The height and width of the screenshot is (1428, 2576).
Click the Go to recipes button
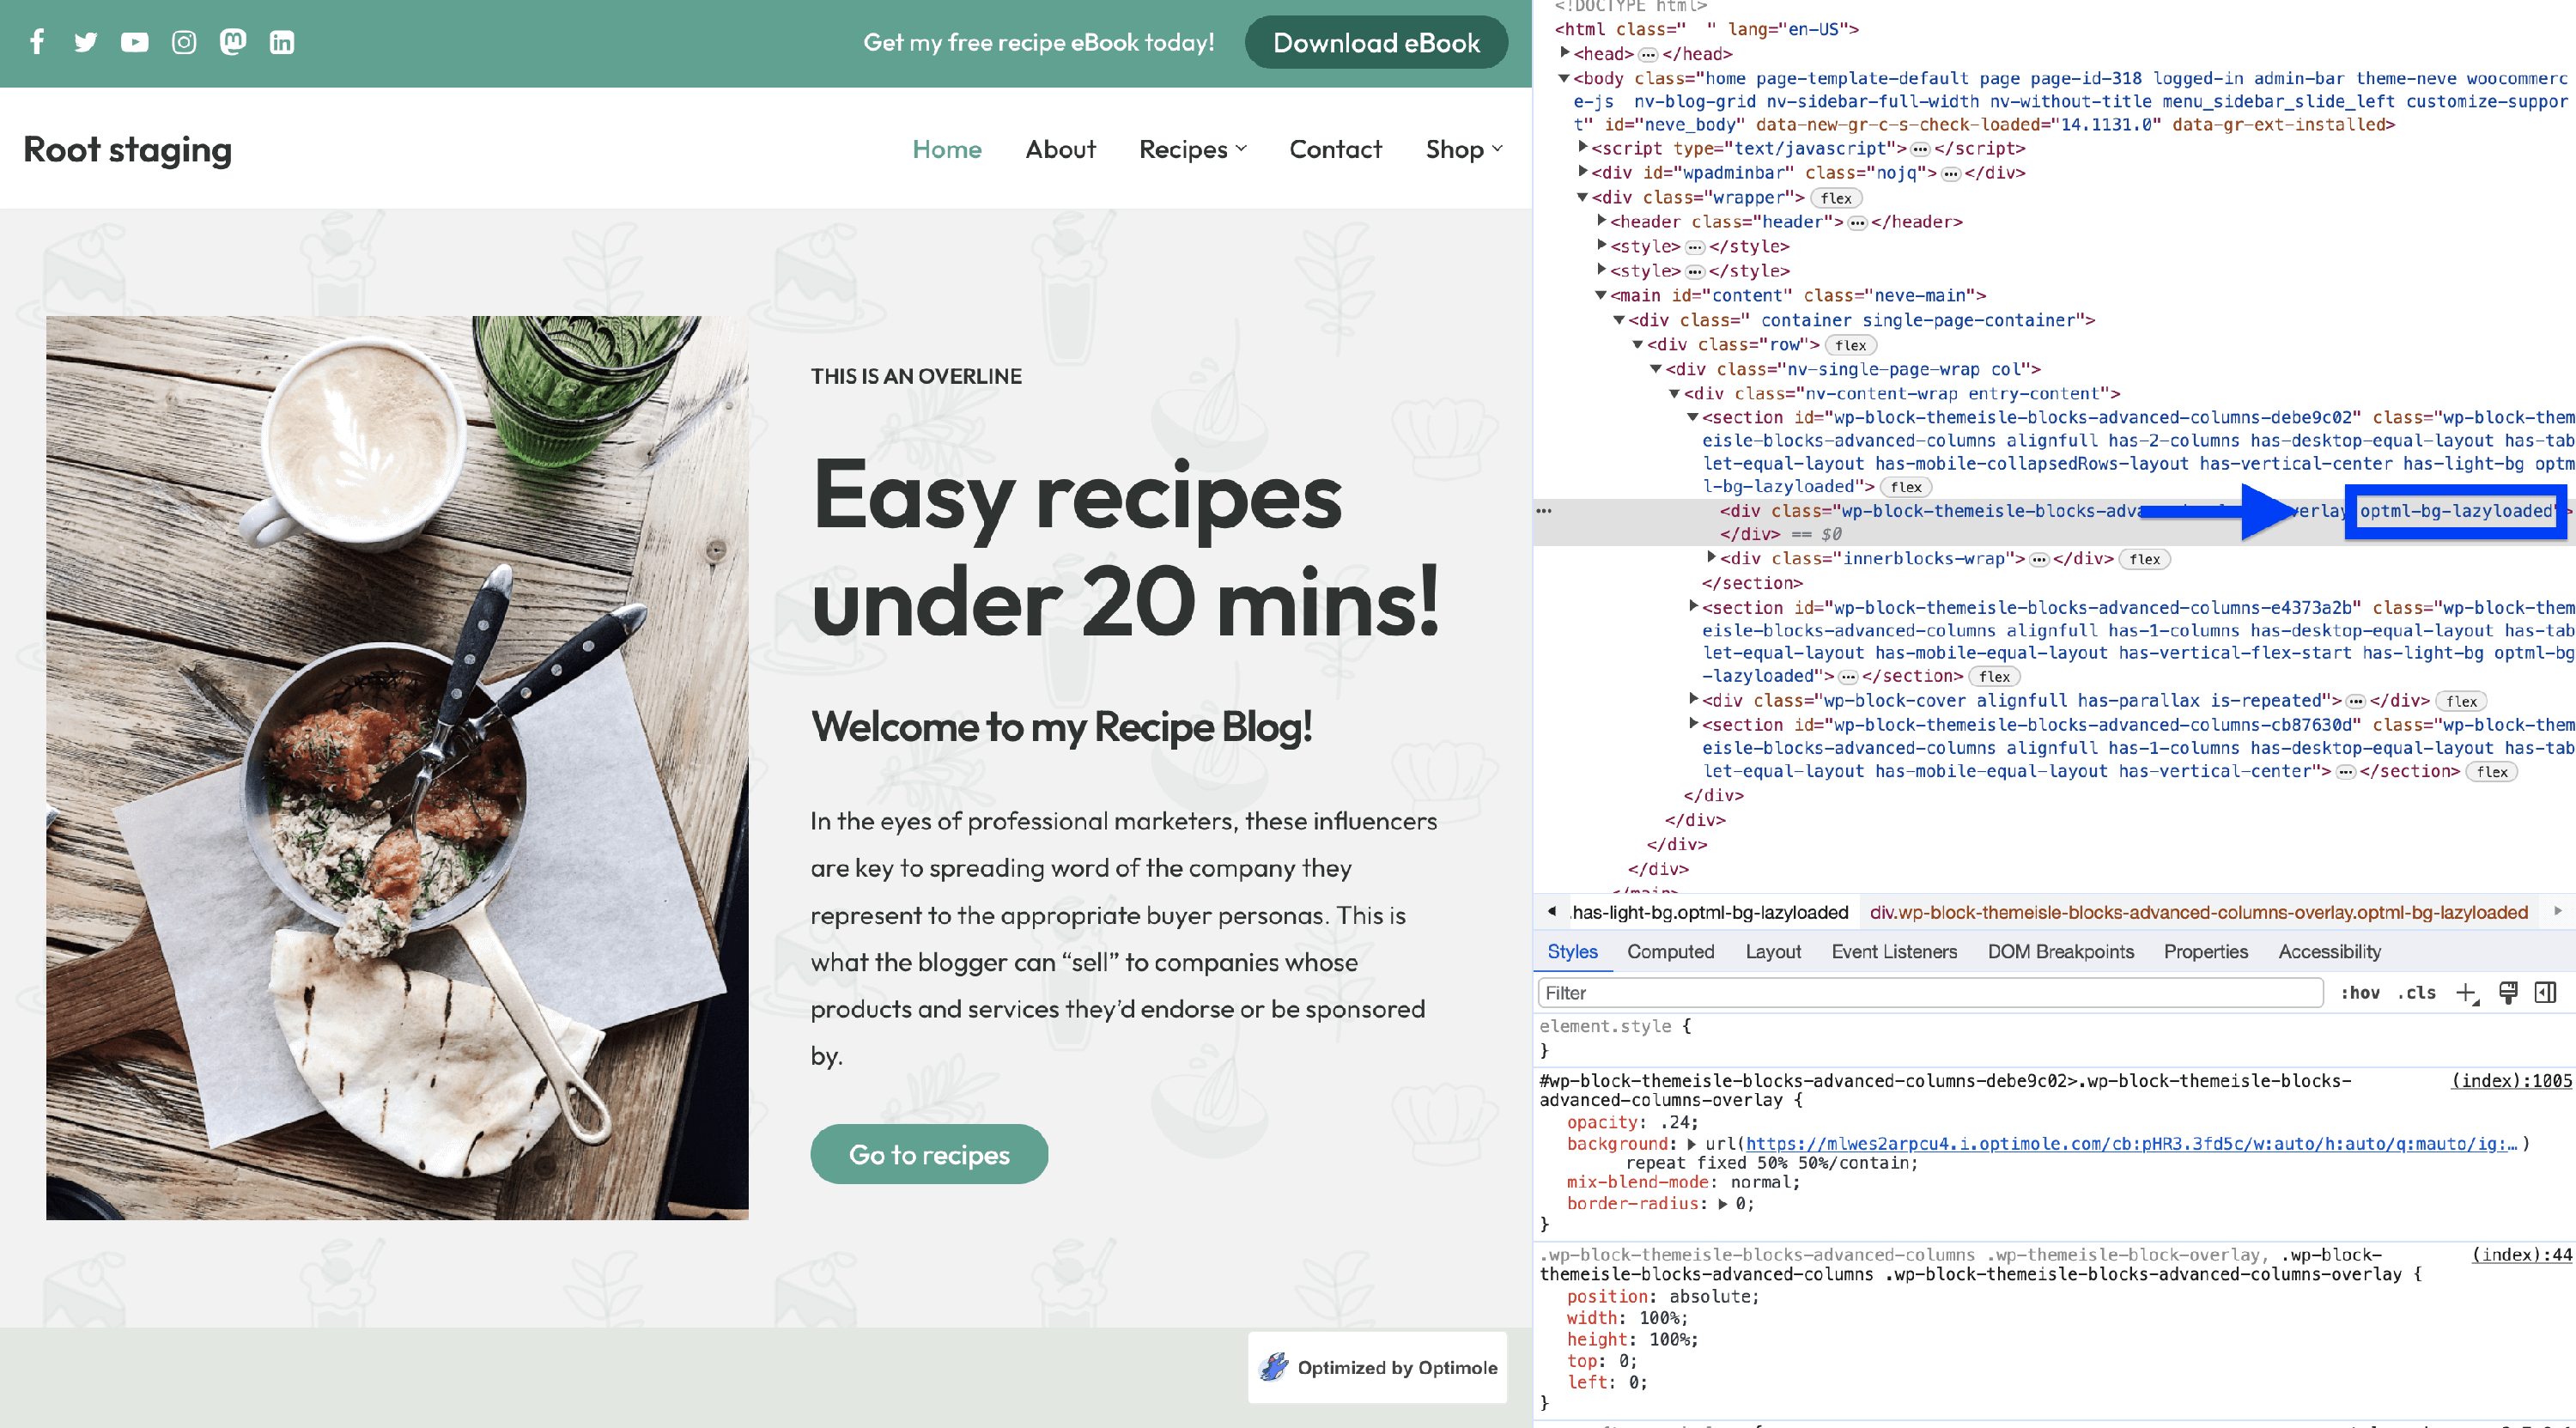tap(929, 1155)
